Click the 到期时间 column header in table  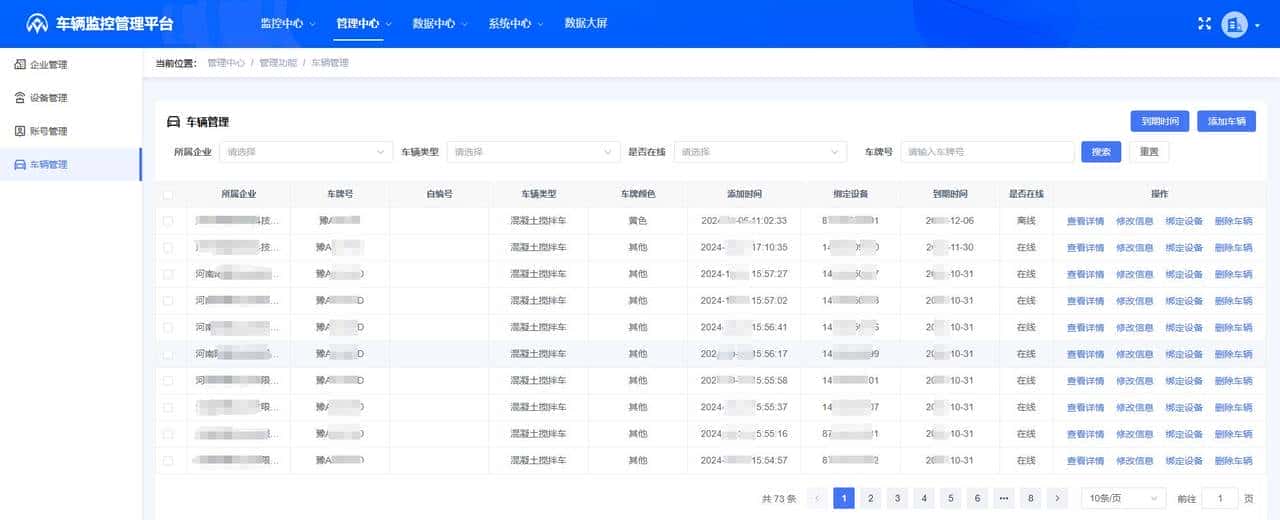[948, 194]
